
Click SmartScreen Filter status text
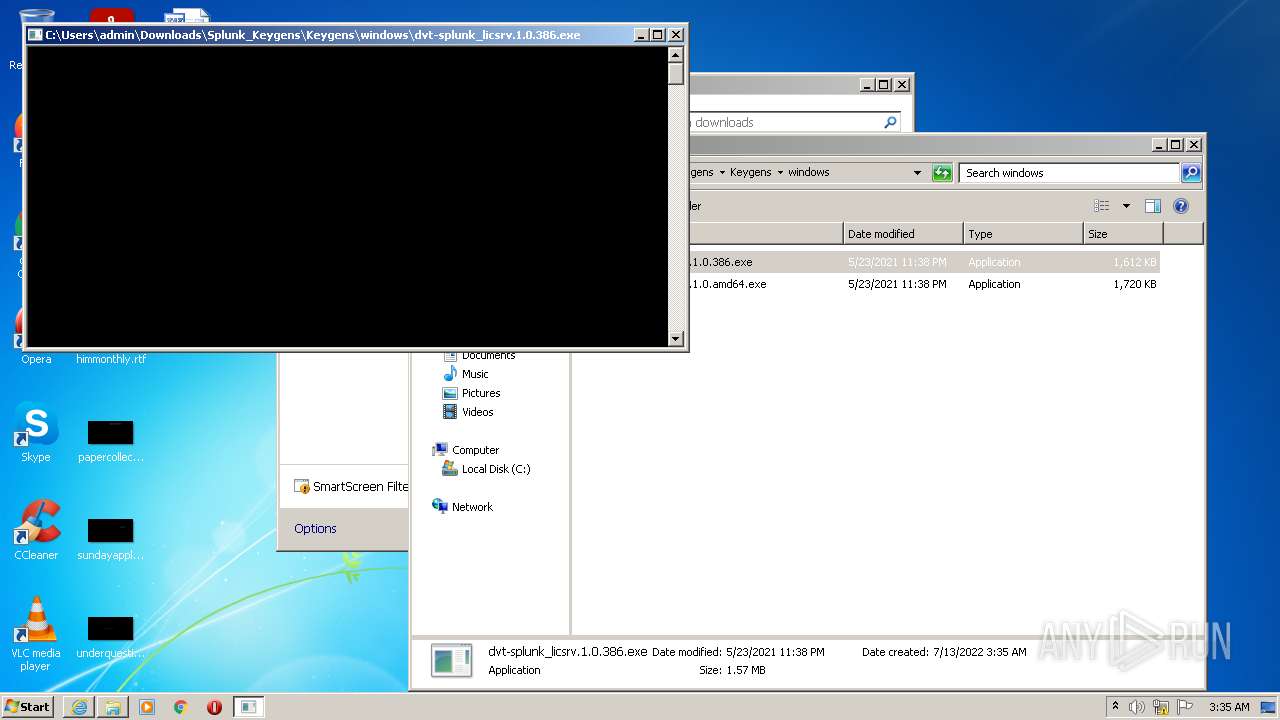pos(360,487)
